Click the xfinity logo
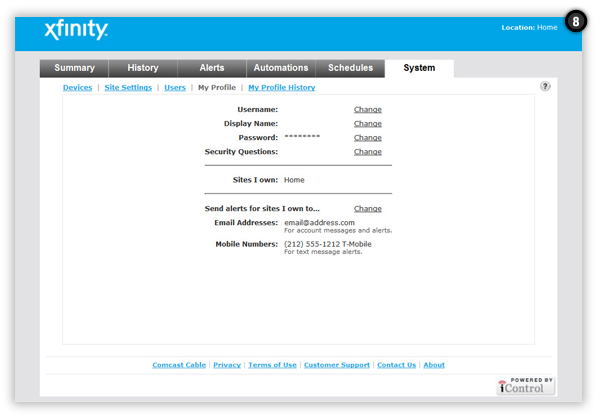Viewport: 600px width, 416px height. [x=76, y=30]
